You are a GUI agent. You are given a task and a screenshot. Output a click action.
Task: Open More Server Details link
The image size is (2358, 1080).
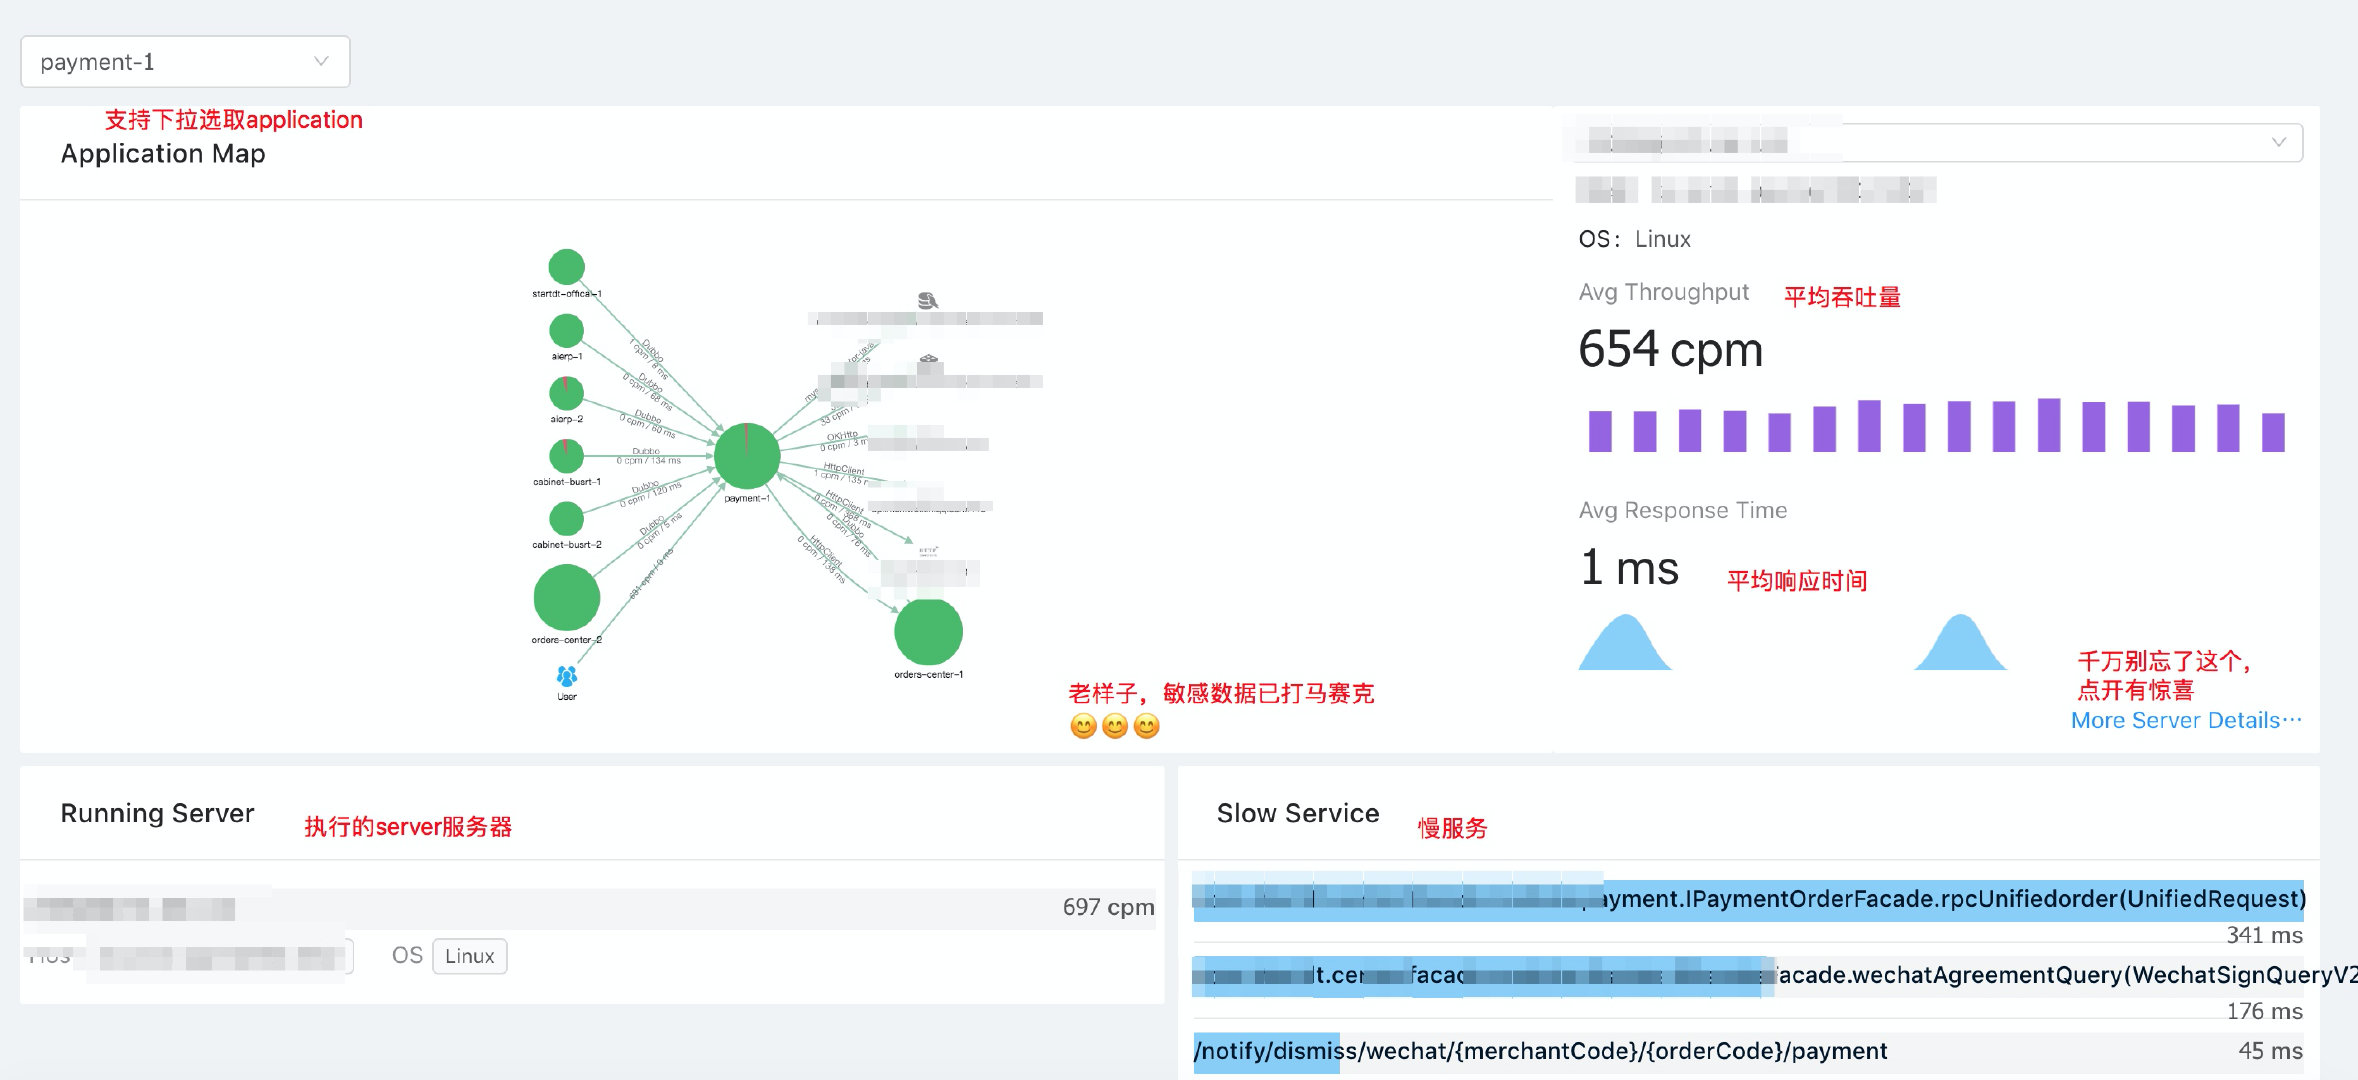point(2186,720)
